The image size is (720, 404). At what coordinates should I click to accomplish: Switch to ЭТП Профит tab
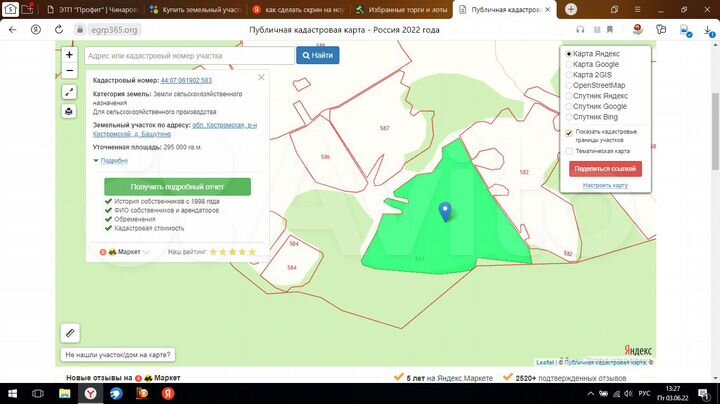click(x=93, y=10)
